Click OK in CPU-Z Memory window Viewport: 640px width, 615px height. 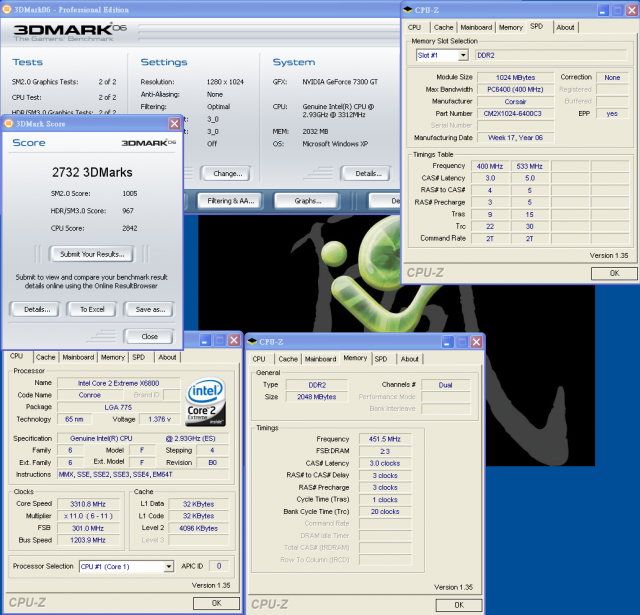(x=459, y=605)
